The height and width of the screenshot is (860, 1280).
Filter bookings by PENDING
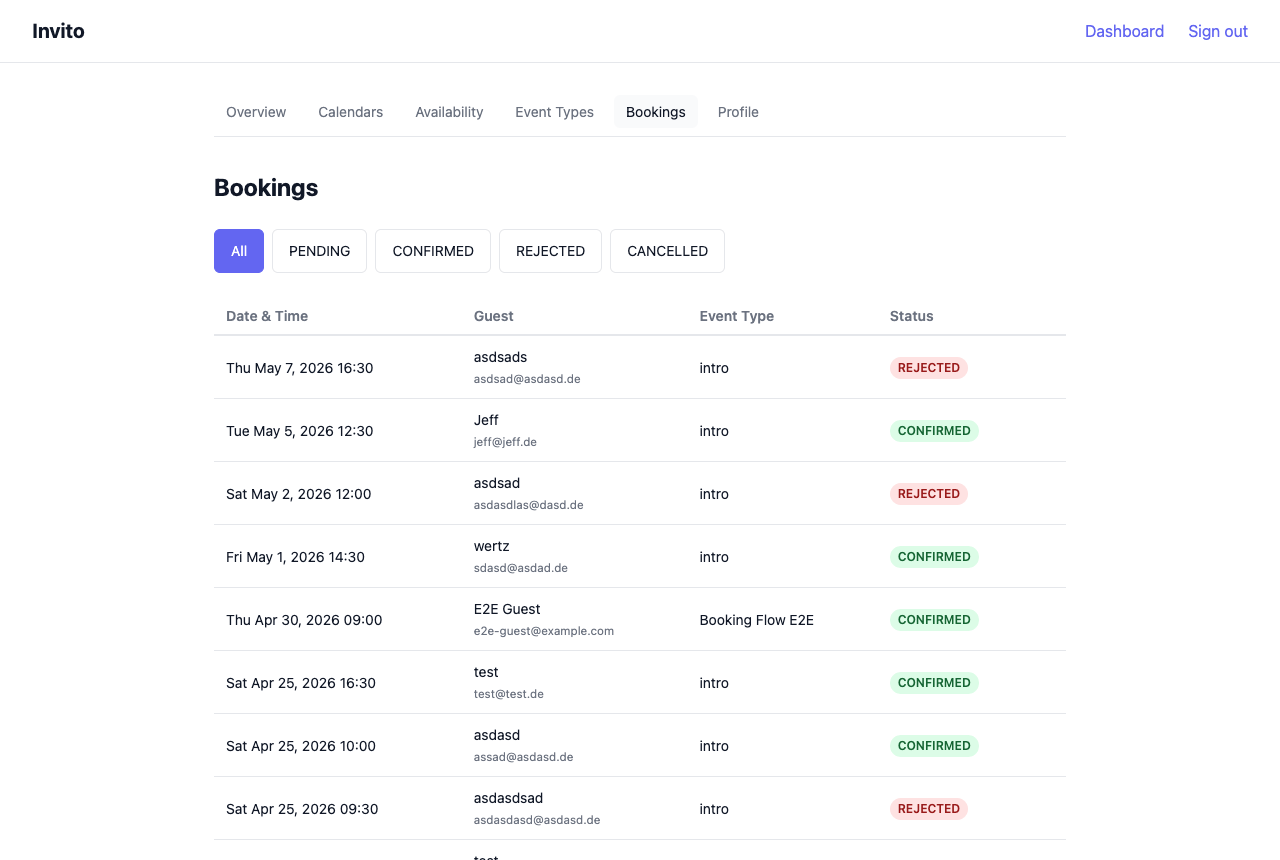click(319, 251)
